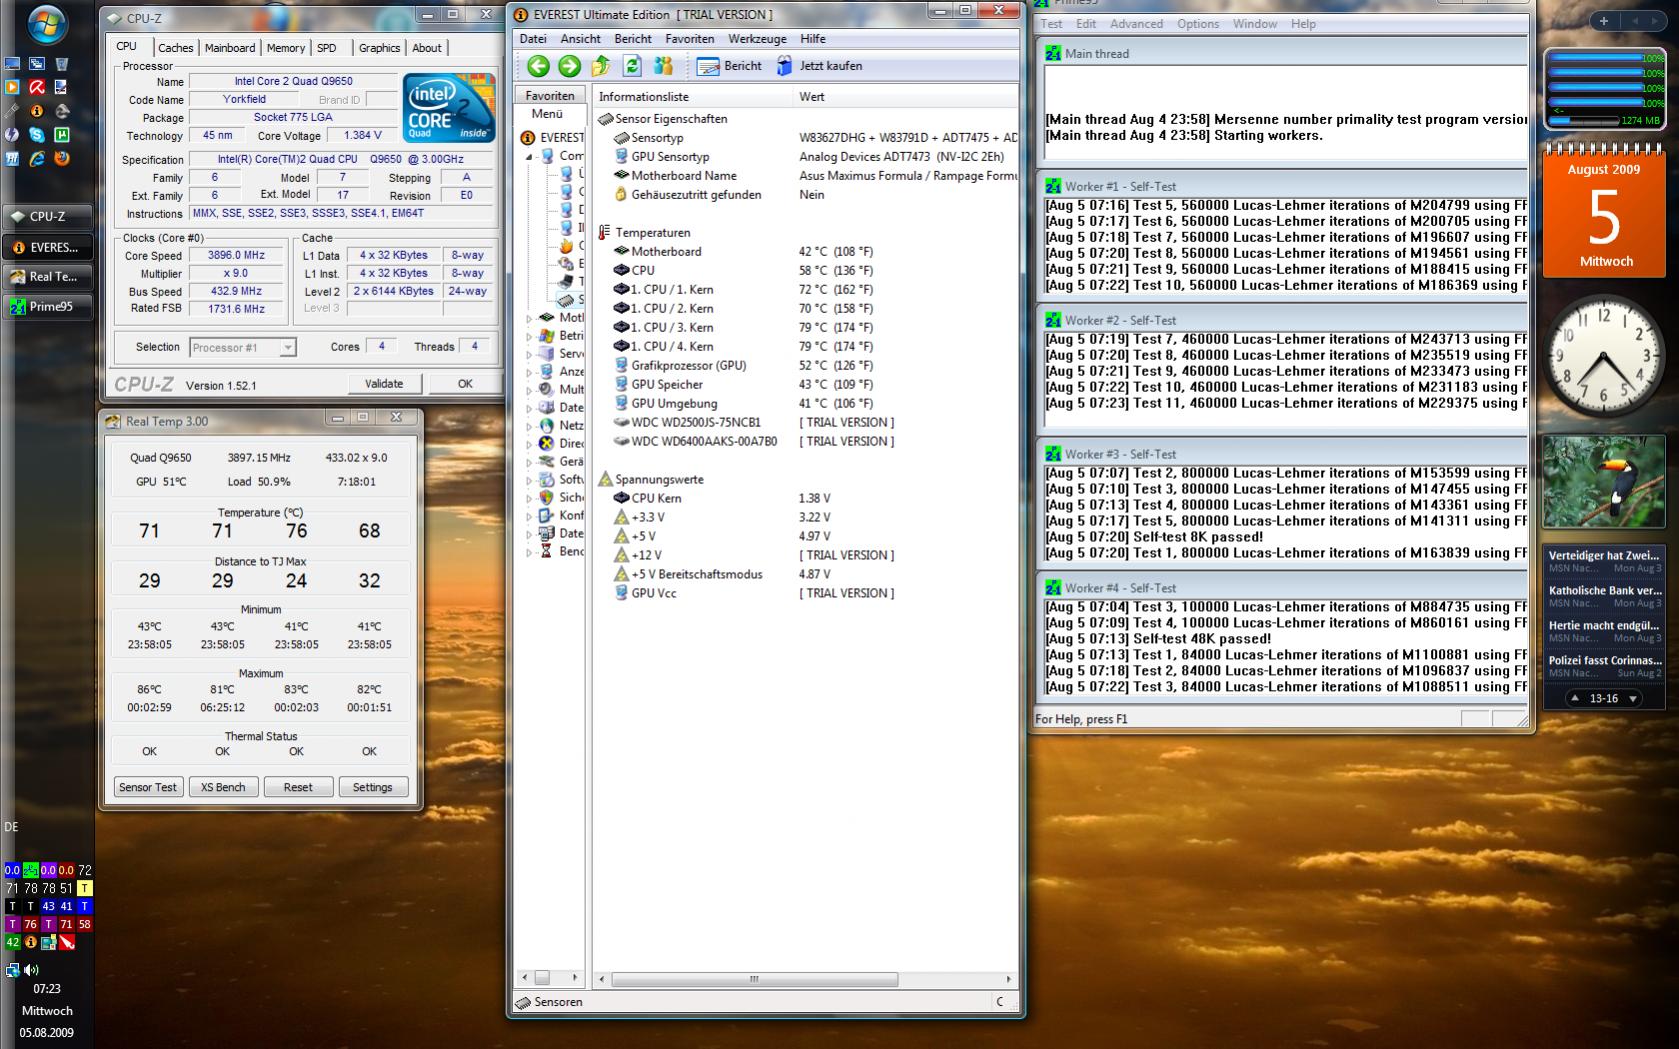
Task: Click the Informationsliste column header
Action: click(693, 97)
